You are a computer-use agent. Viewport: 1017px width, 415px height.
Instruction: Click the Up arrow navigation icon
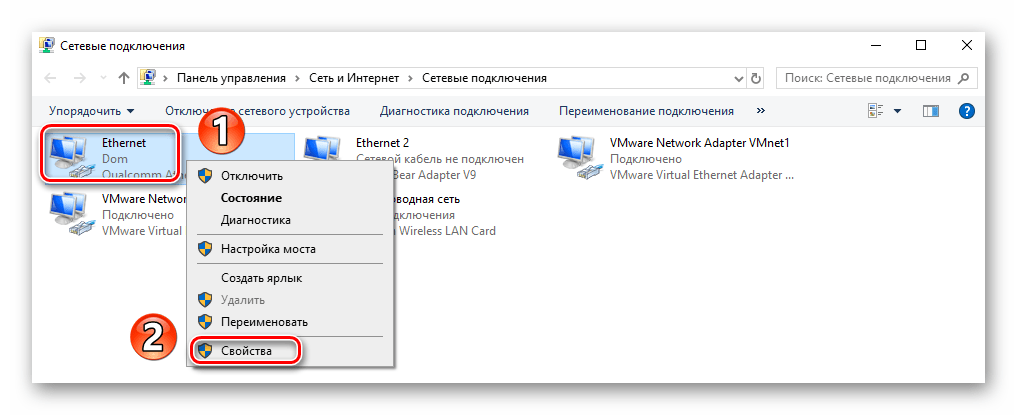pos(124,78)
